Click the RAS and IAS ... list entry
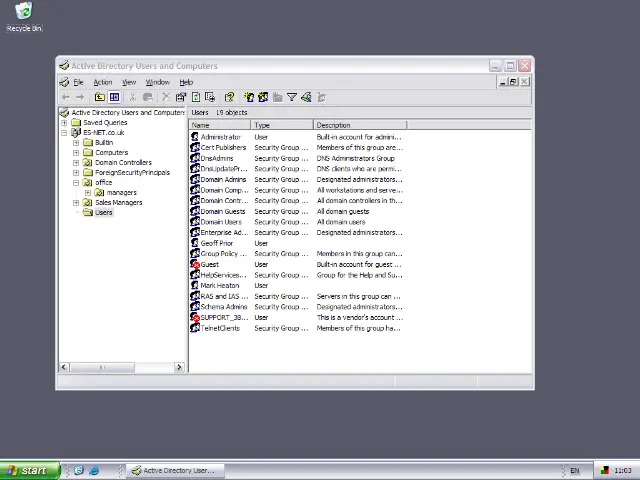Viewport: 640px width, 480px height. 224,296
